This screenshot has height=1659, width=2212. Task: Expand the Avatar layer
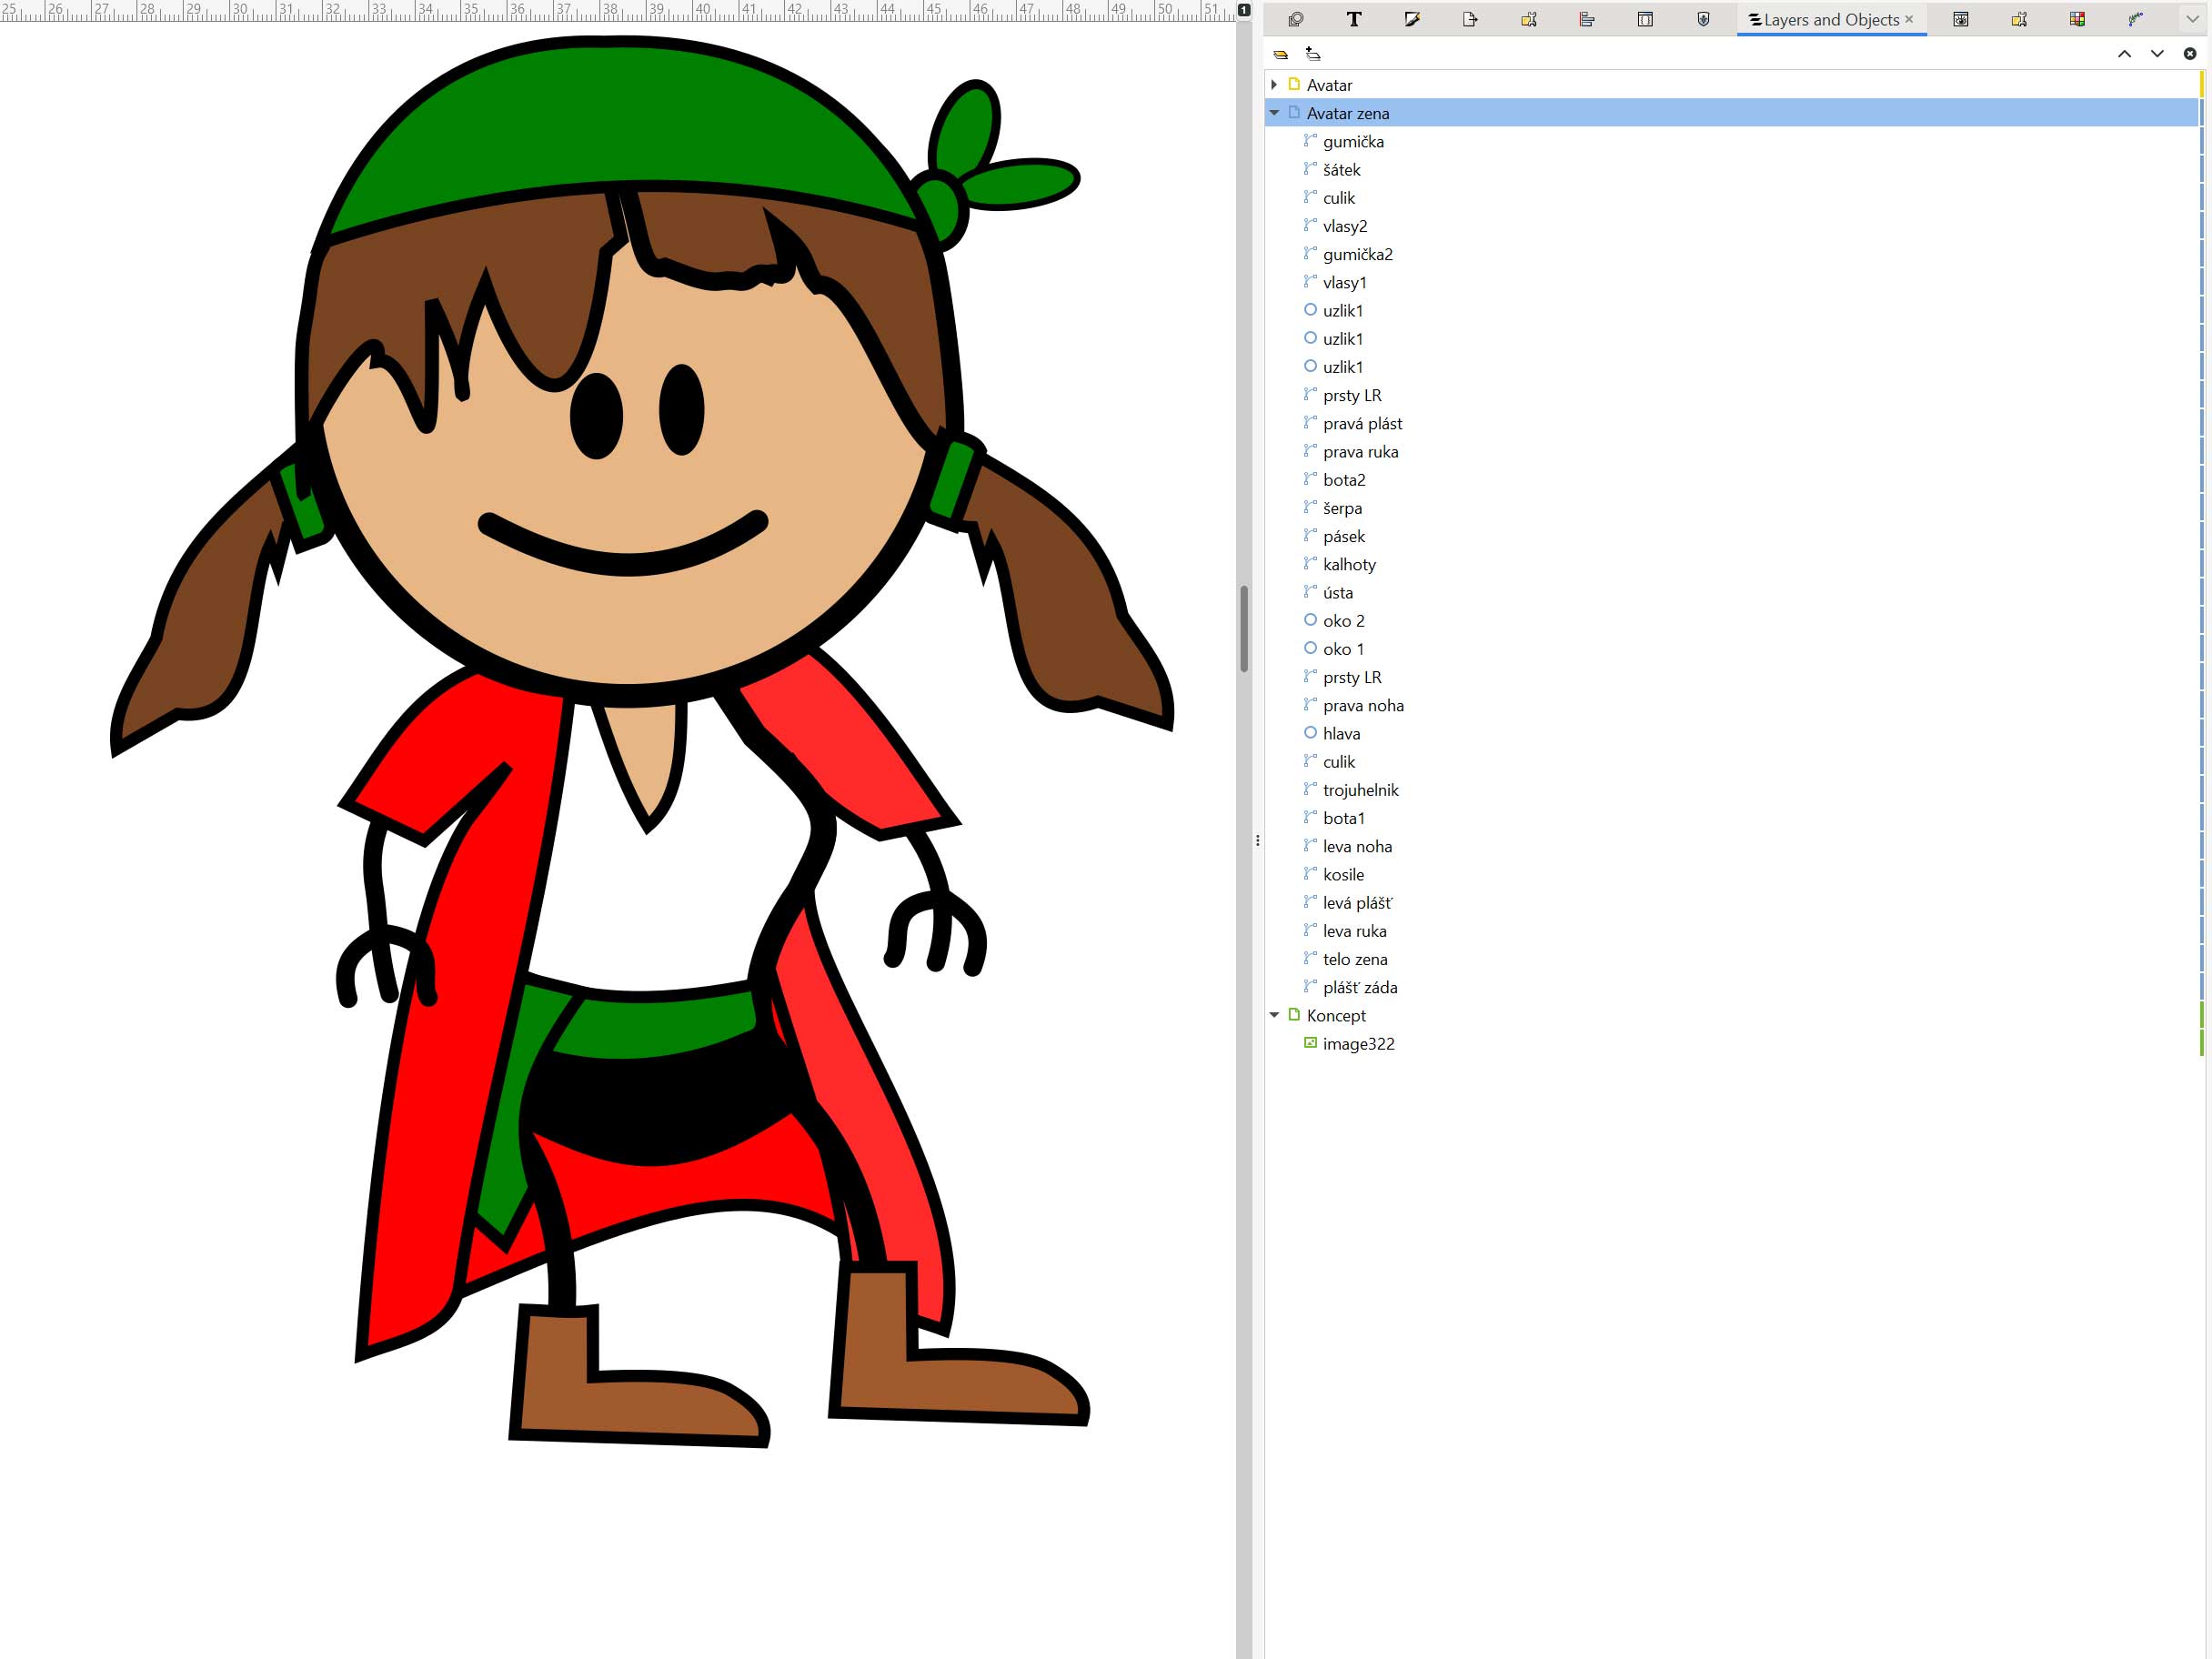coord(1274,85)
